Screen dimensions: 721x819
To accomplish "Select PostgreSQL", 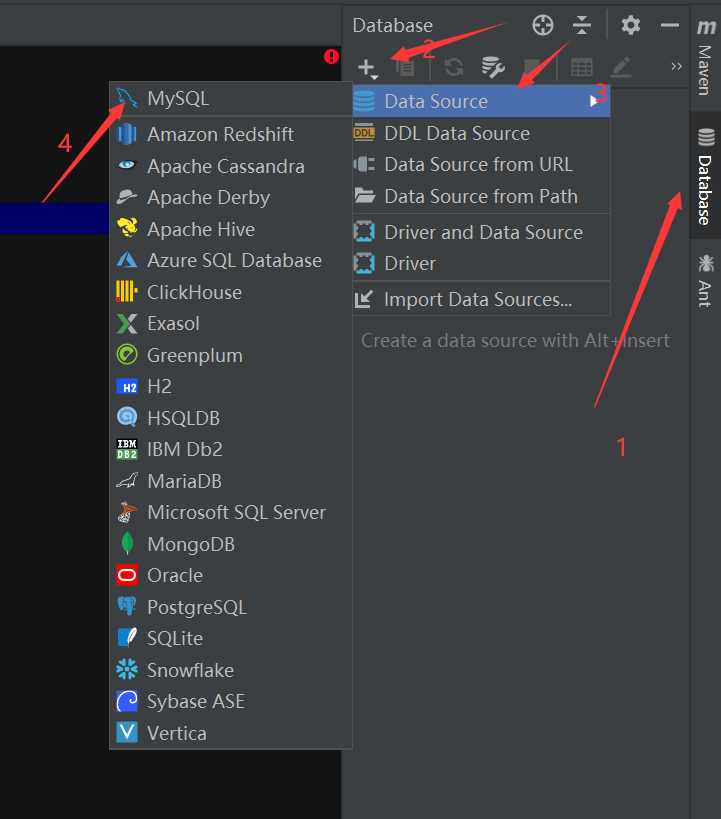I will click(231, 607).
